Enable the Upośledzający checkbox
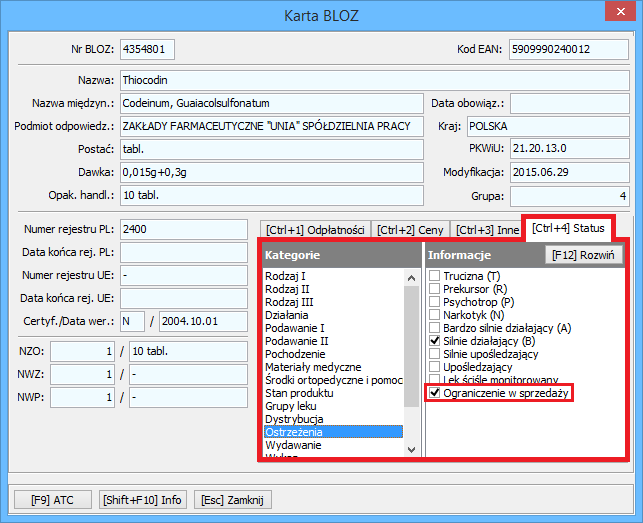This screenshot has width=643, height=523. pyautogui.click(x=434, y=367)
